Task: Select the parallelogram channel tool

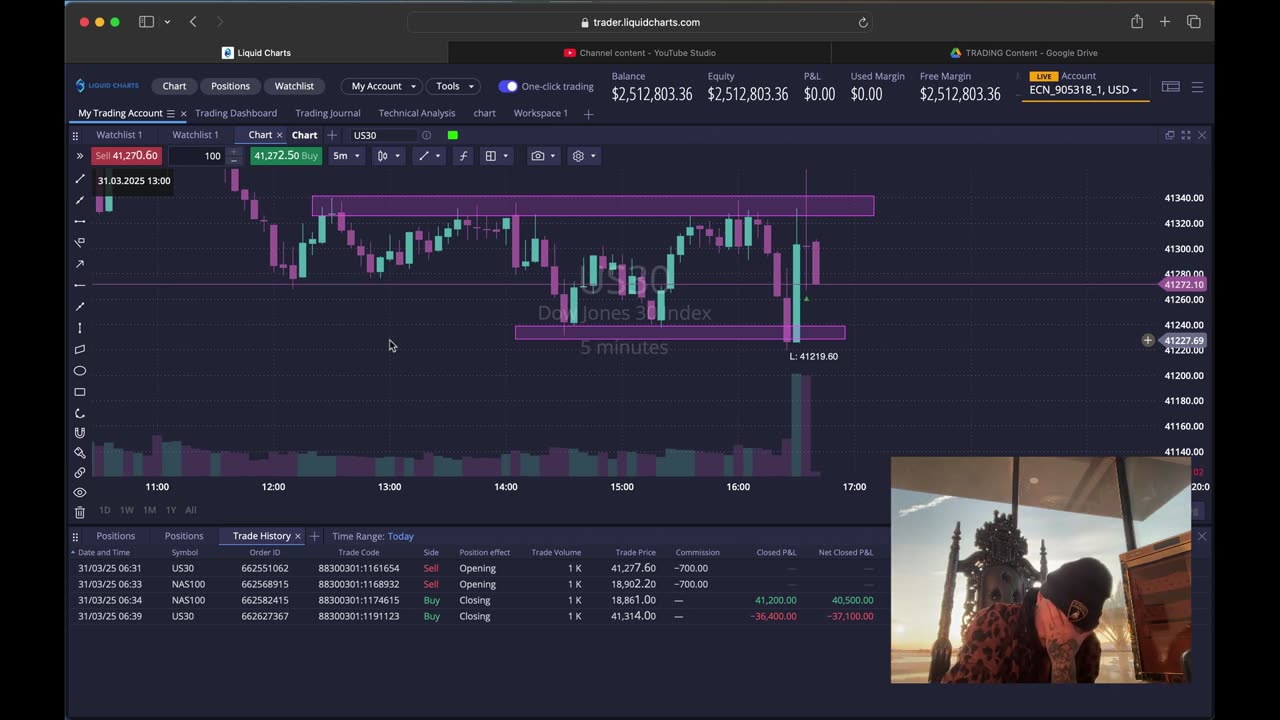Action: 80,349
